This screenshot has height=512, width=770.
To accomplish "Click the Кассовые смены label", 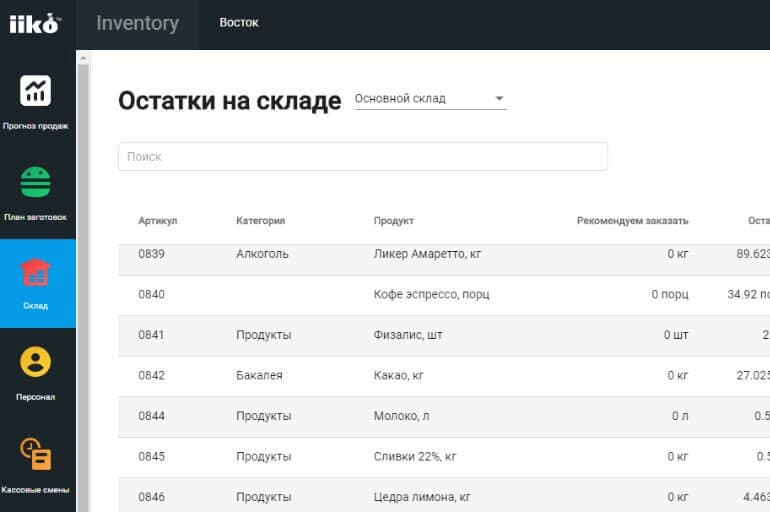I will click(35, 490).
